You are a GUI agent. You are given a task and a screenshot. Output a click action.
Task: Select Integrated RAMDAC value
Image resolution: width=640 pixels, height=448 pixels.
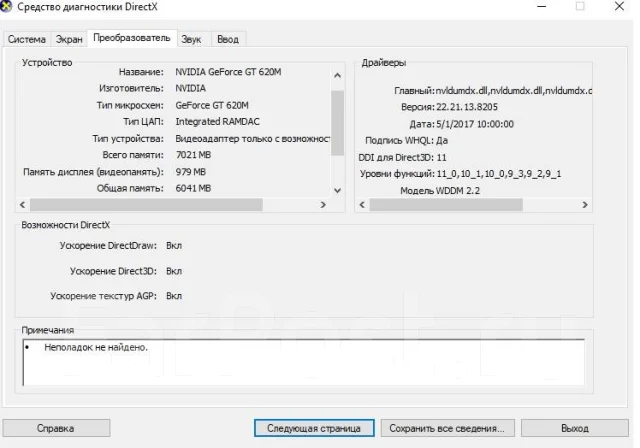217,122
